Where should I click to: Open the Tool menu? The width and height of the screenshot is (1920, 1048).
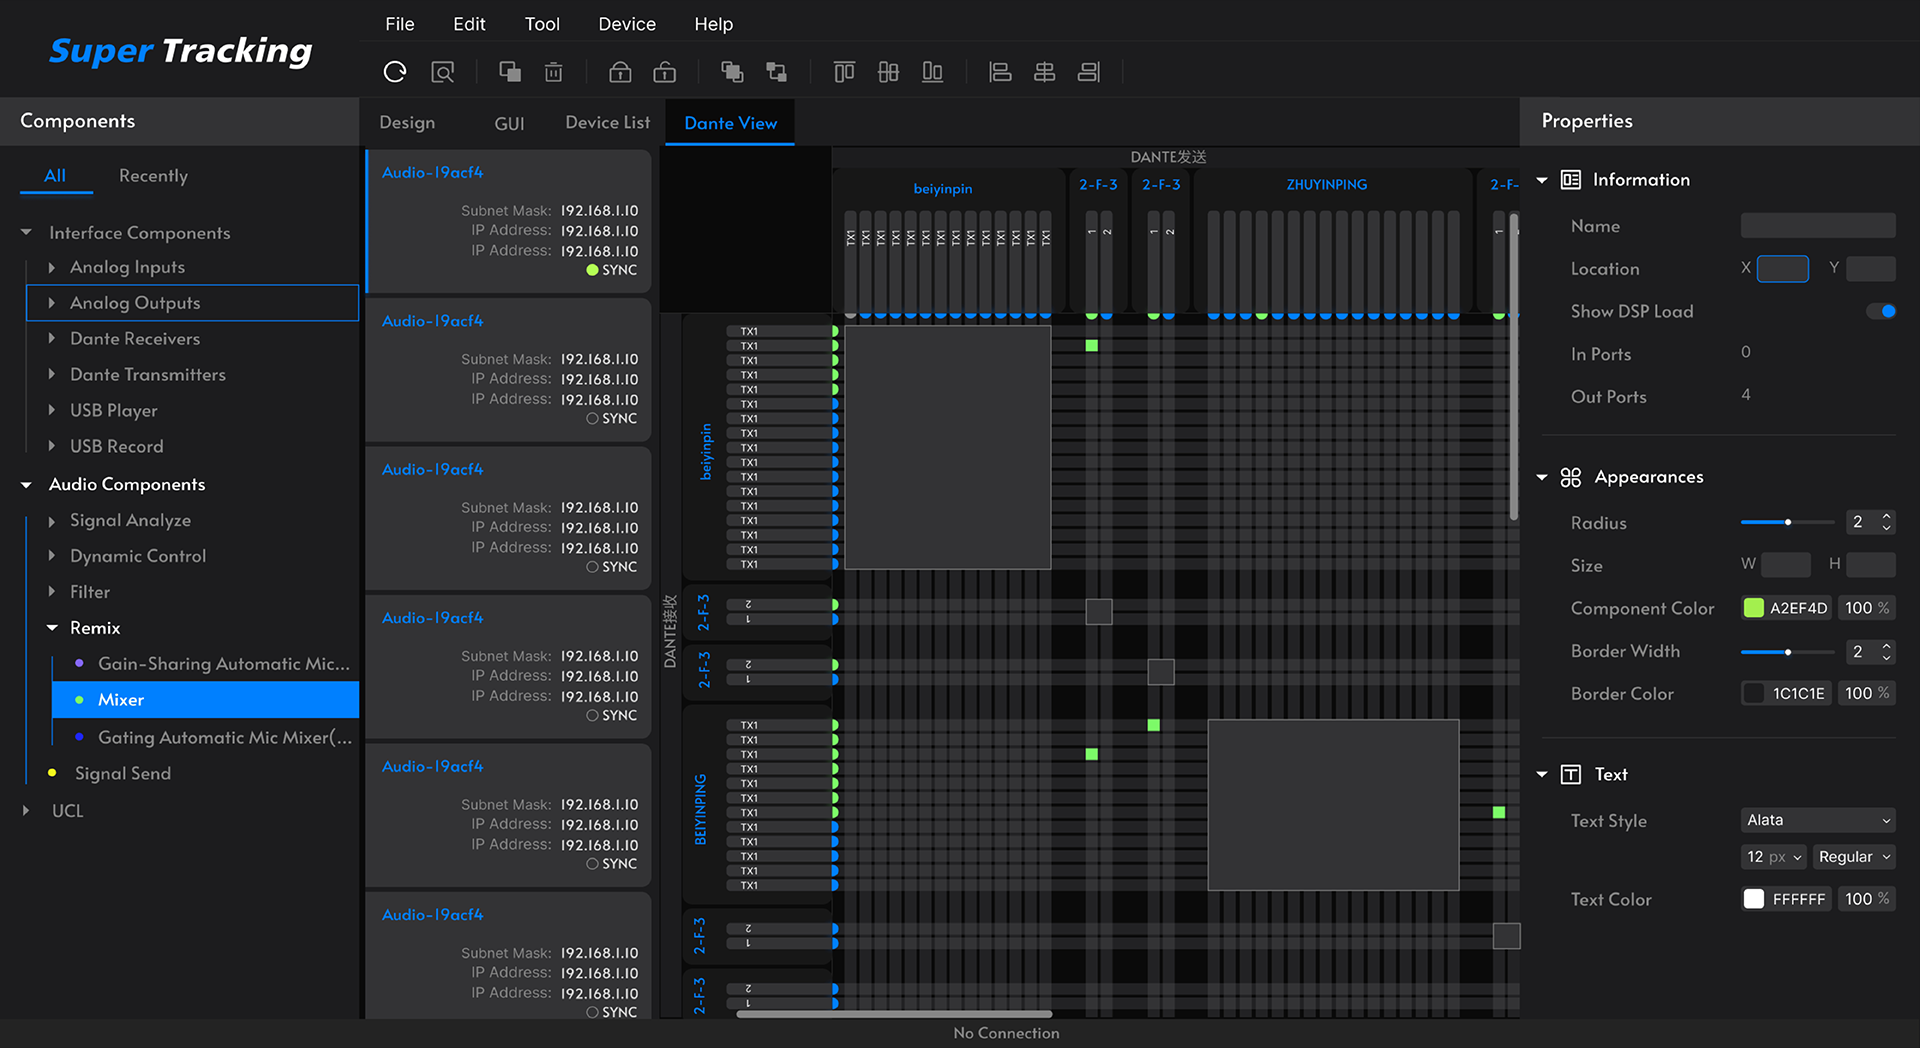(542, 24)
